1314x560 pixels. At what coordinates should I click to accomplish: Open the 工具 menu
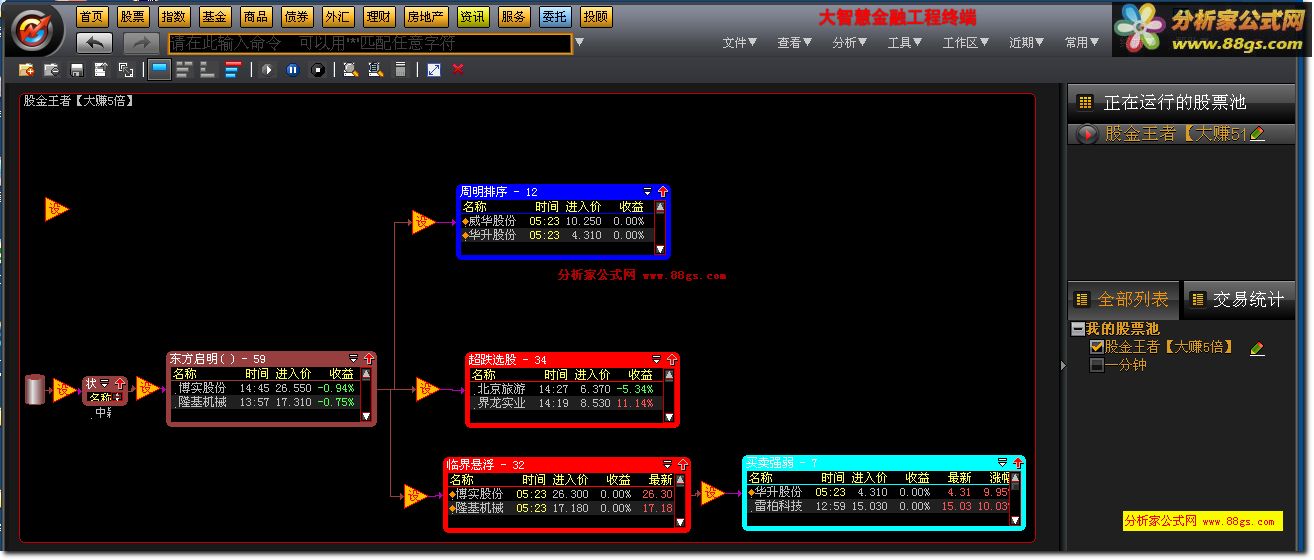point(905,43)
